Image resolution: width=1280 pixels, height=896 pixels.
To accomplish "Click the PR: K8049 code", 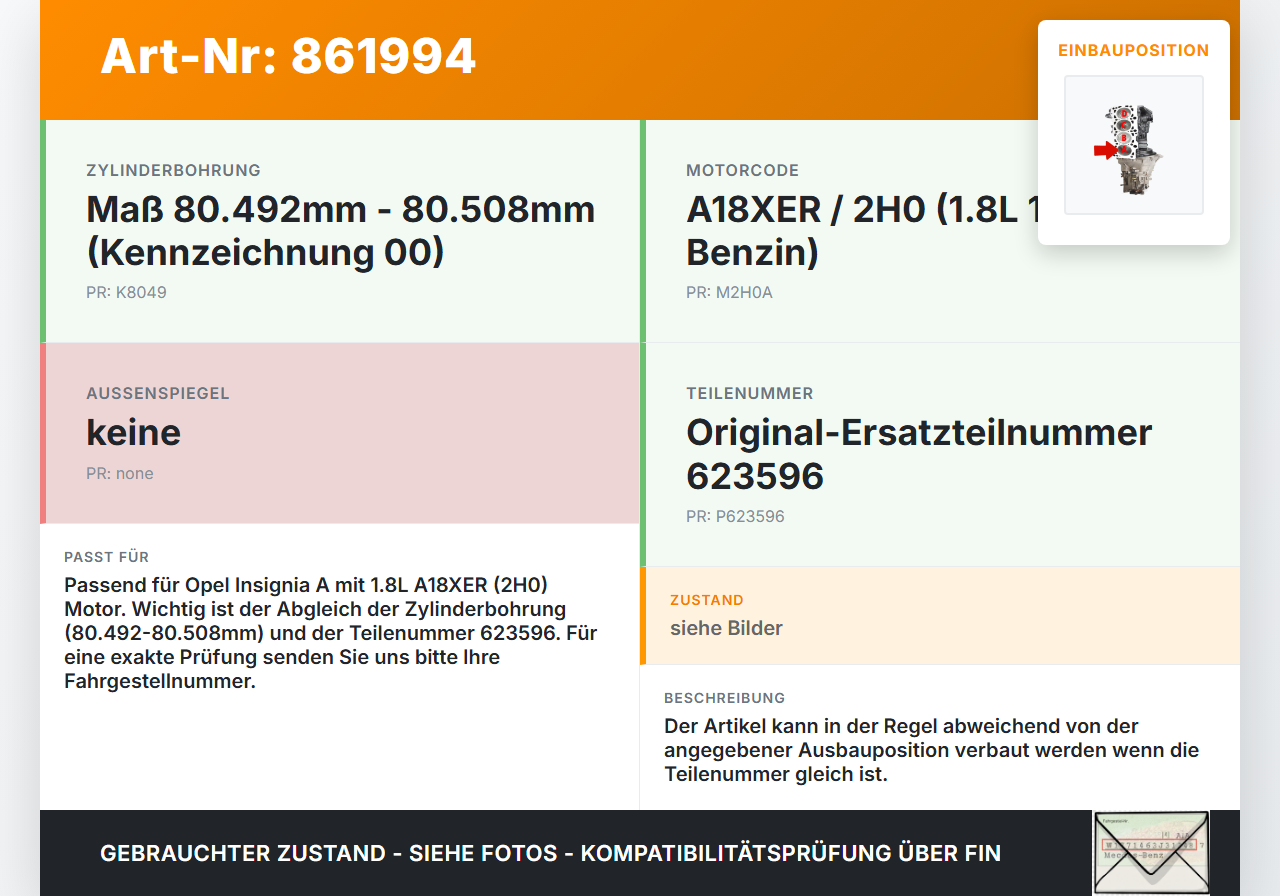I will 126,293.
